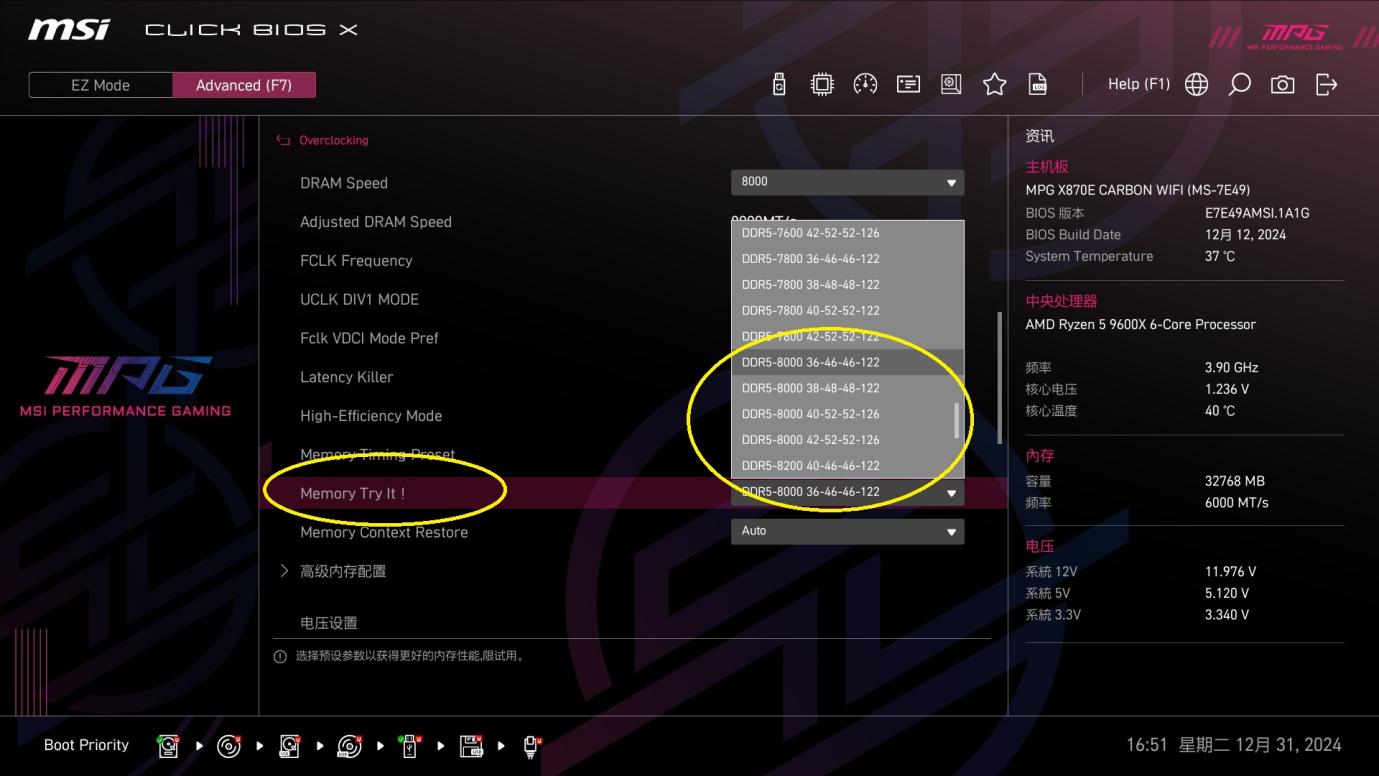Open the LOG file icon
1379x776 pixels.
point(1038,85)
